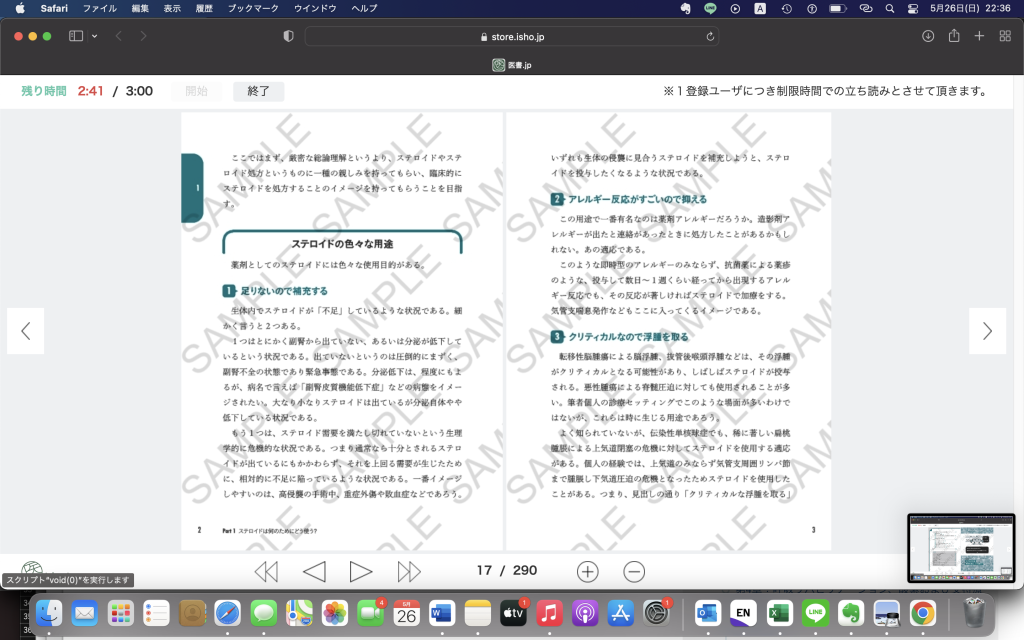
Task: Reload the page in address bar
Action: pos(711,36)
